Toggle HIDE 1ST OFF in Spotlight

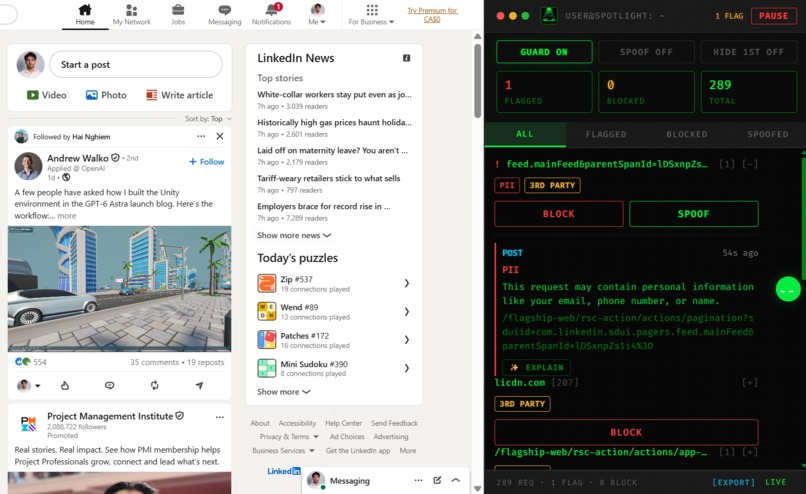coord(748,52)
